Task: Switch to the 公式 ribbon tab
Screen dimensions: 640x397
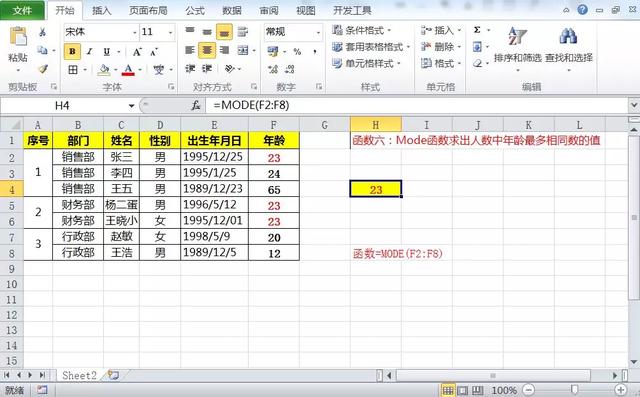Action: point(195,10)
